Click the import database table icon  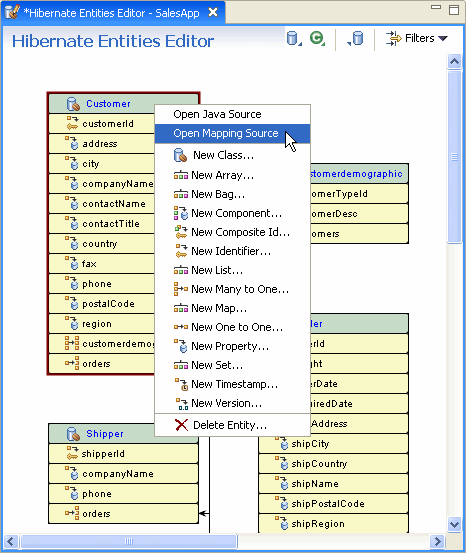point(355,38)
